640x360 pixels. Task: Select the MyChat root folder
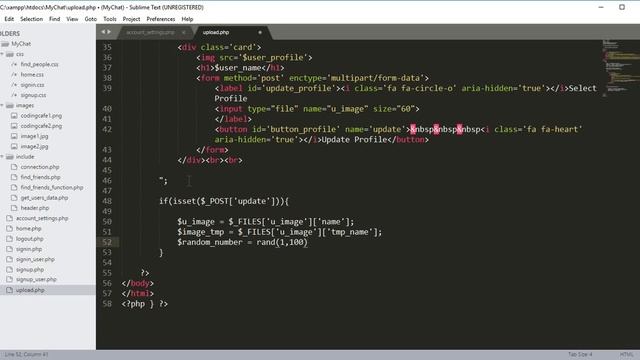coord(21,44)
